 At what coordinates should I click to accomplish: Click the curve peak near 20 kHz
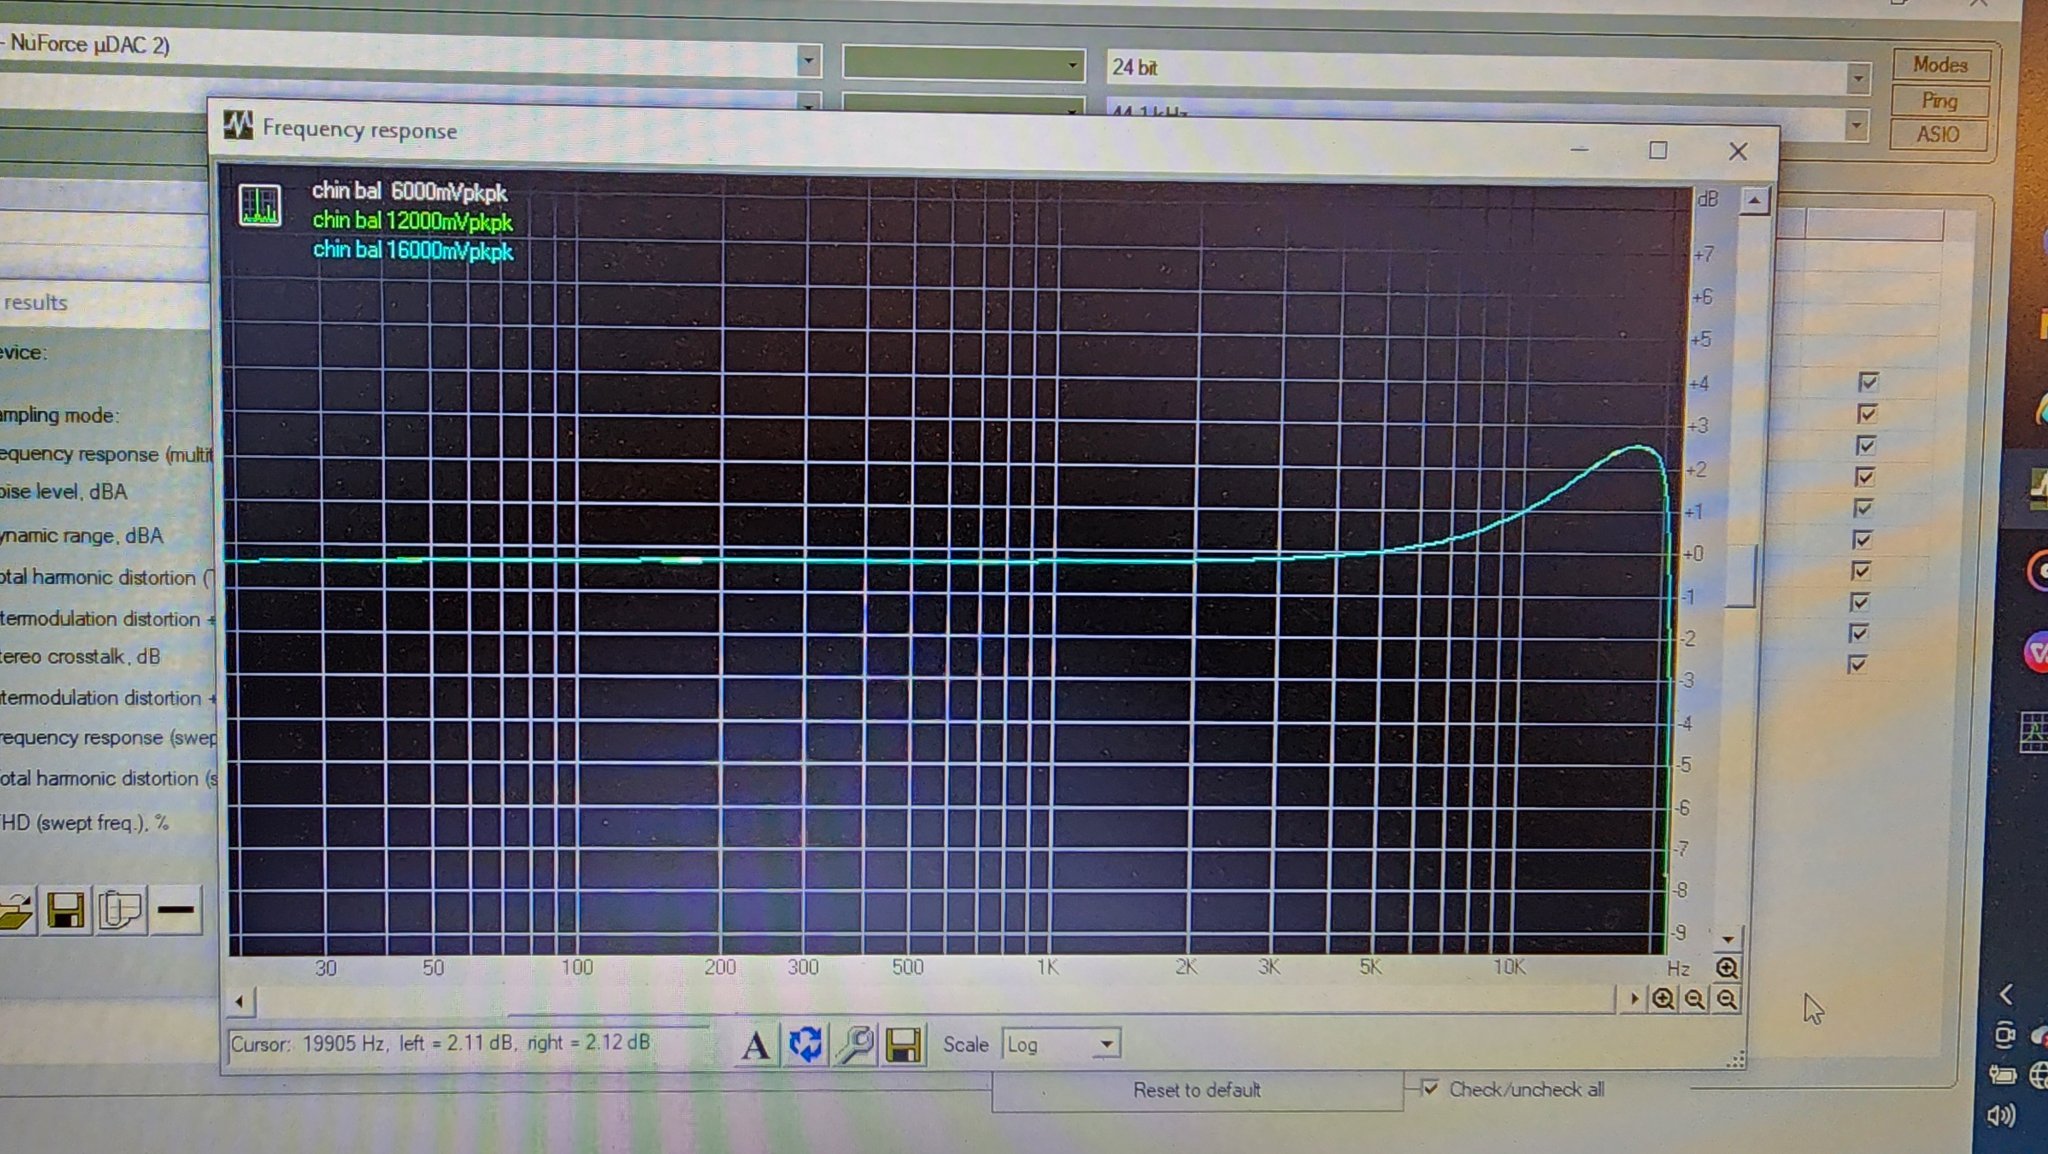[x=1638, y=447]
